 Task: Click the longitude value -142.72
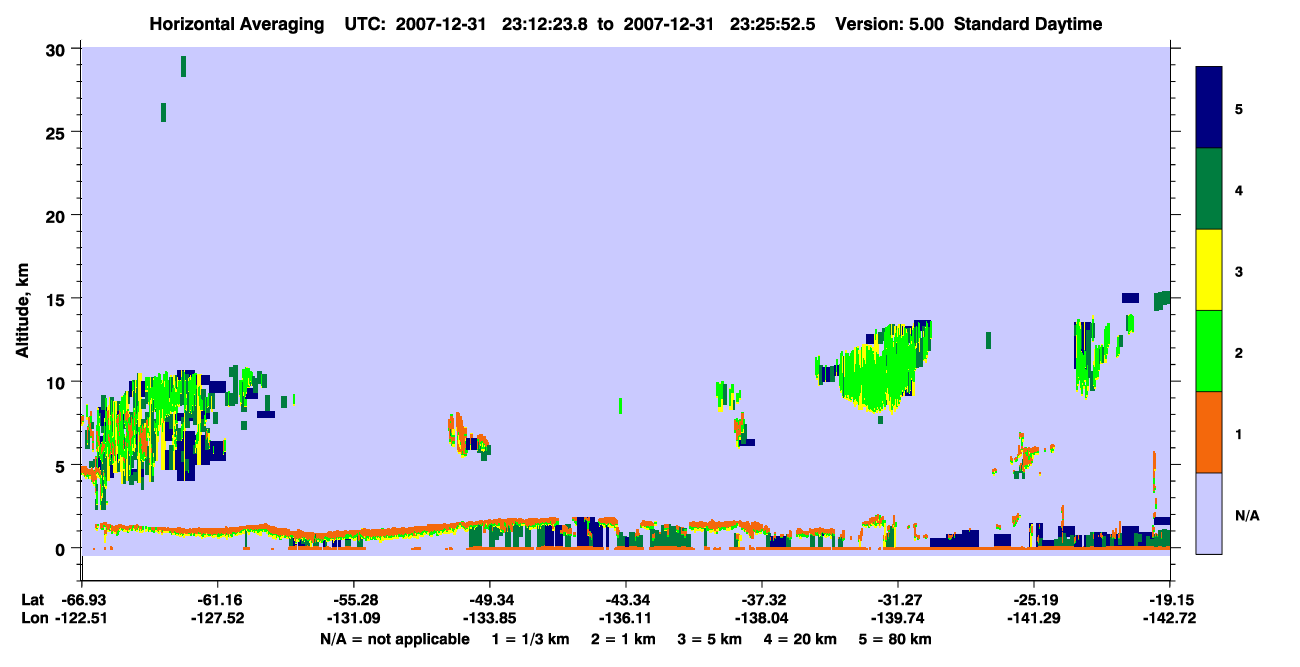click(x=1170, y=618)
